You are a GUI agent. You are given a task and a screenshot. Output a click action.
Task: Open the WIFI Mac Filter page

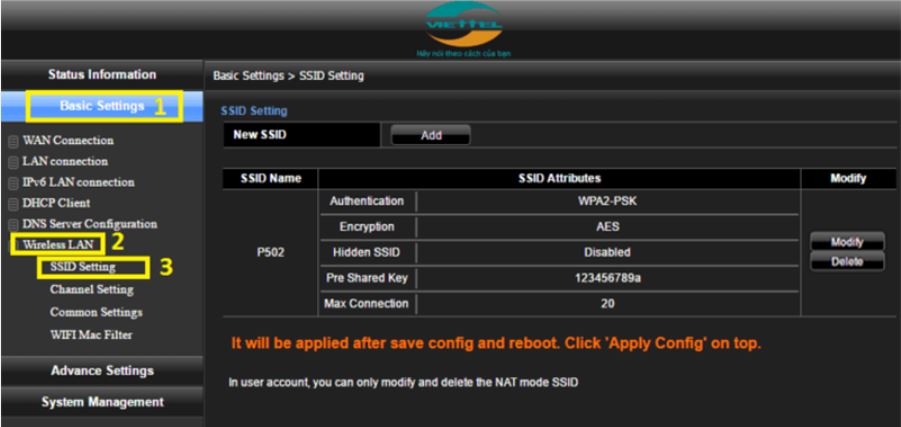pos(91,333)
